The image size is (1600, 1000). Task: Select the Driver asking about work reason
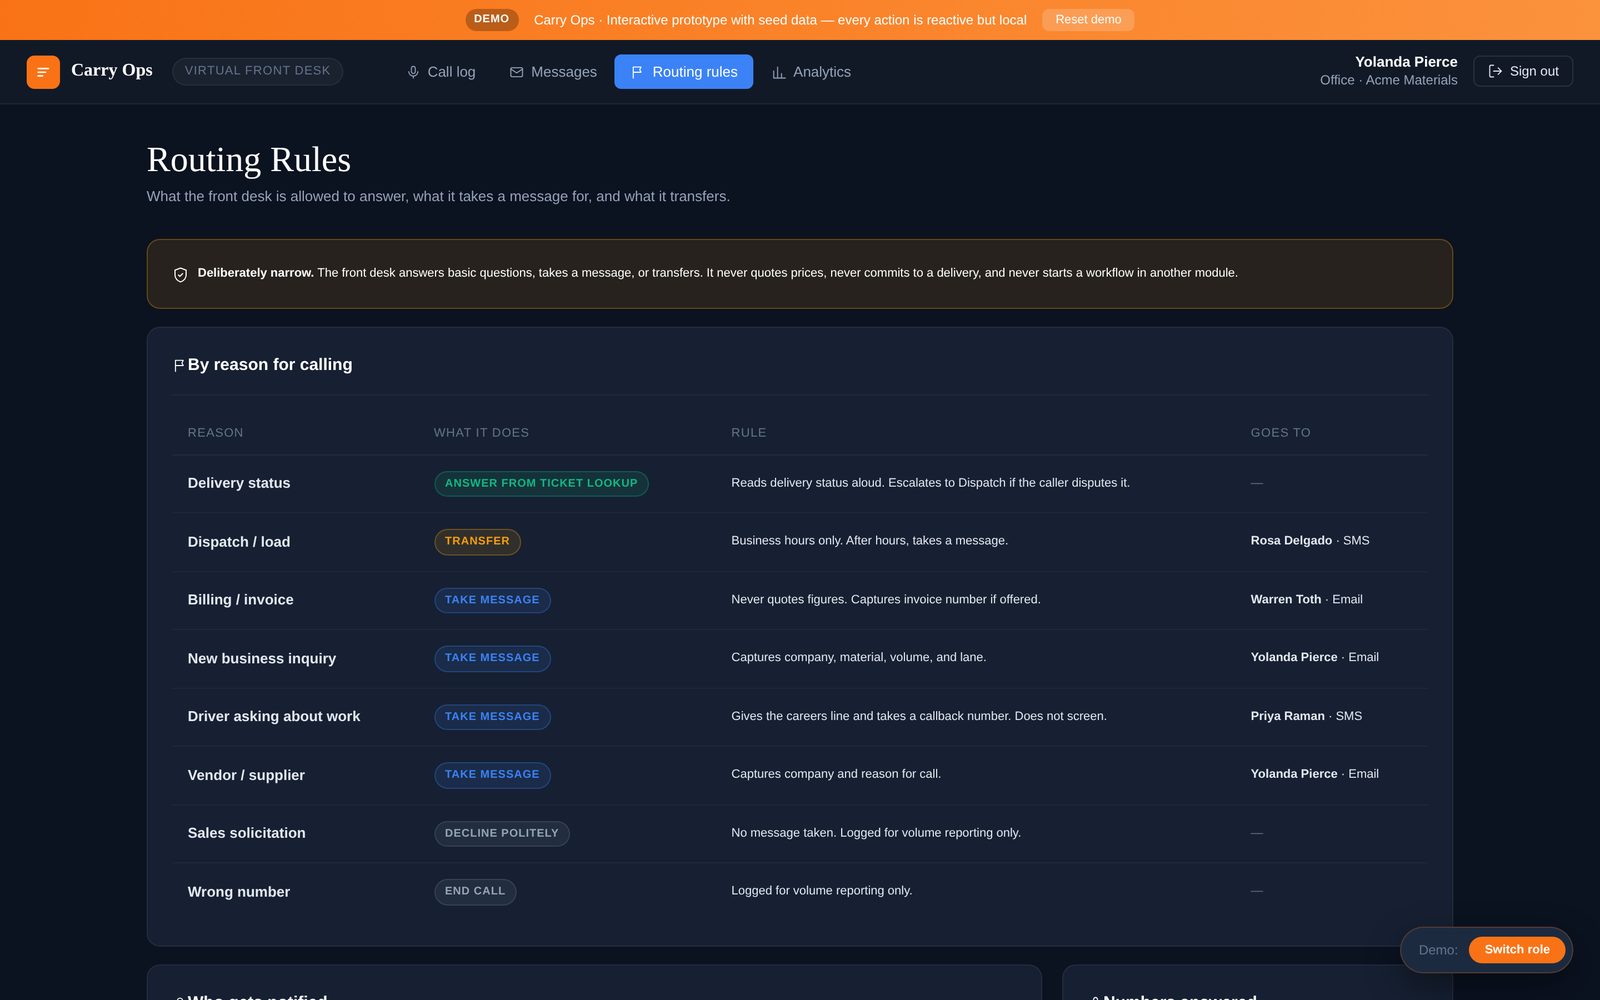[x=274, y=716]
